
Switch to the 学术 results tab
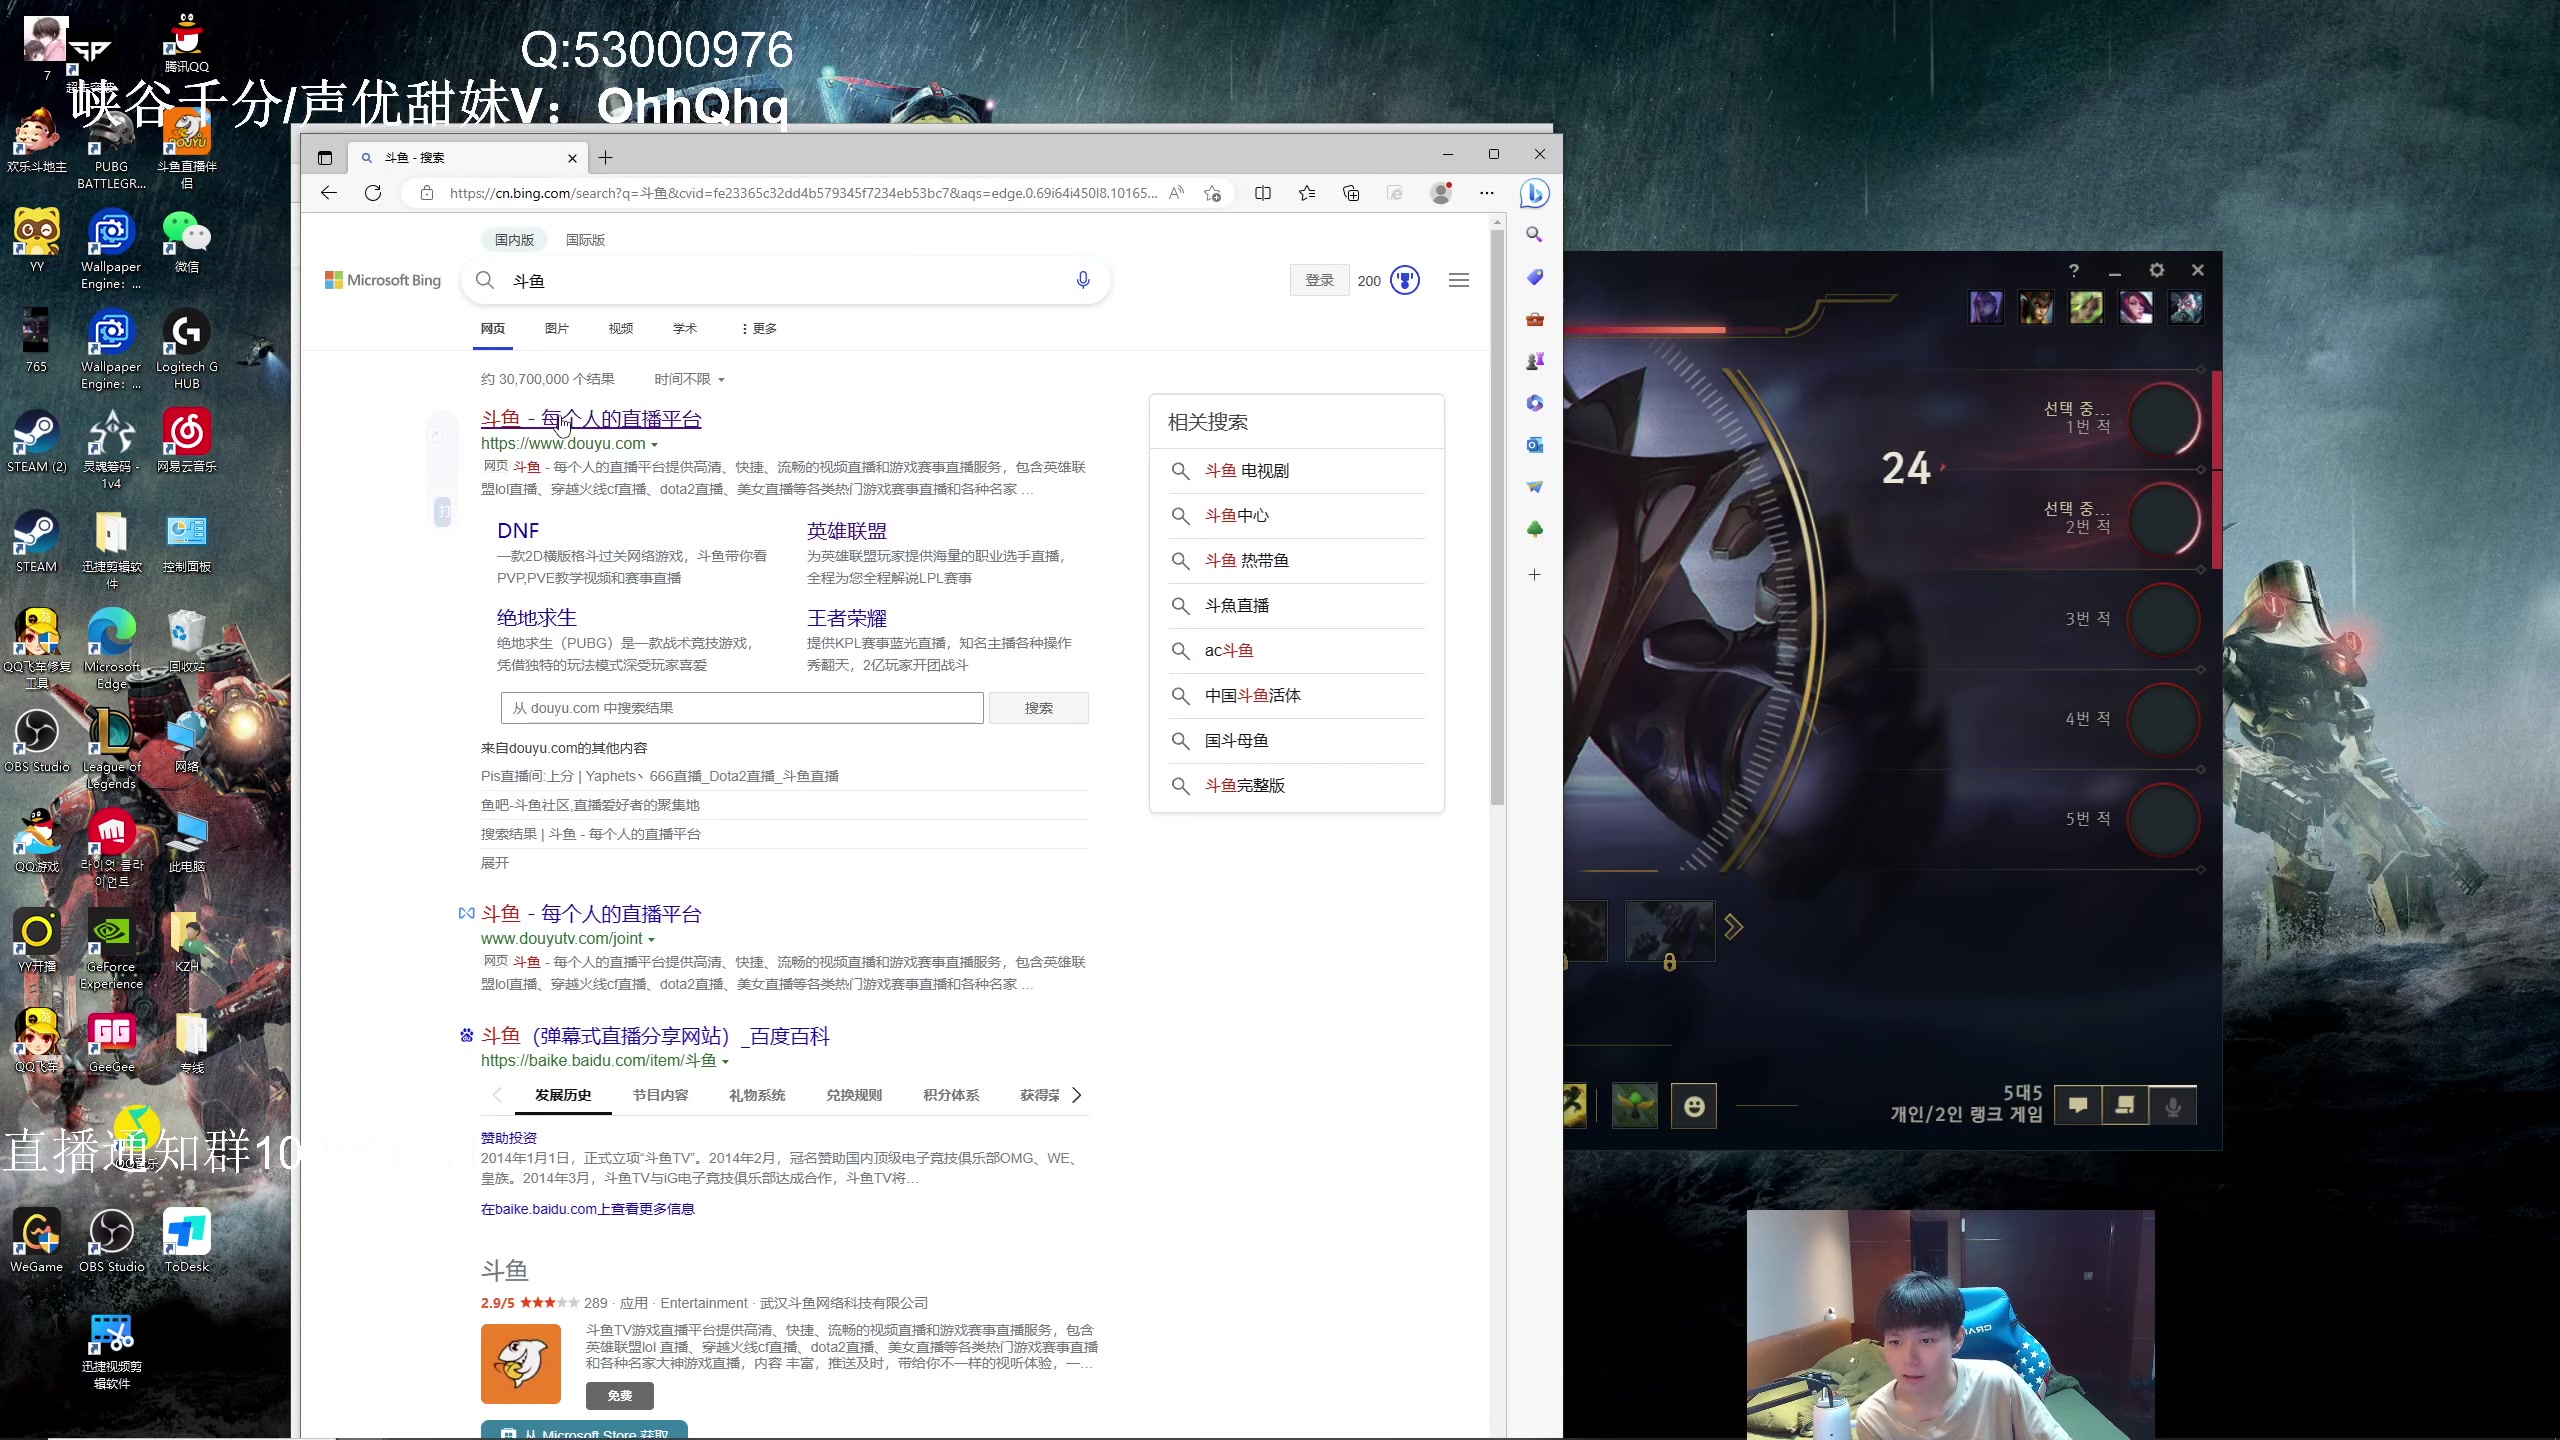coord(685,328)
